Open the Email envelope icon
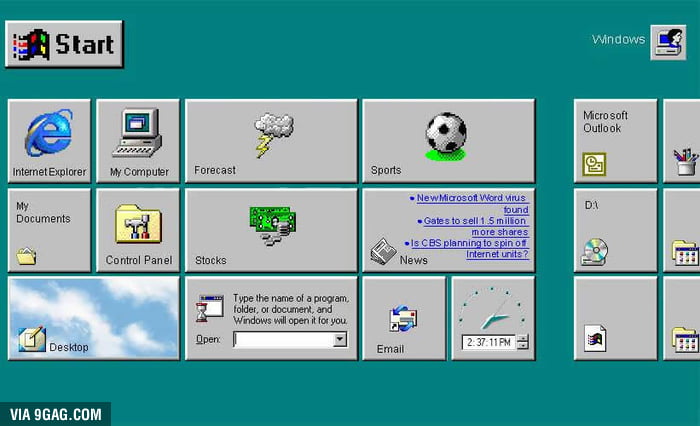700x426 pixels. click(403, 318)
